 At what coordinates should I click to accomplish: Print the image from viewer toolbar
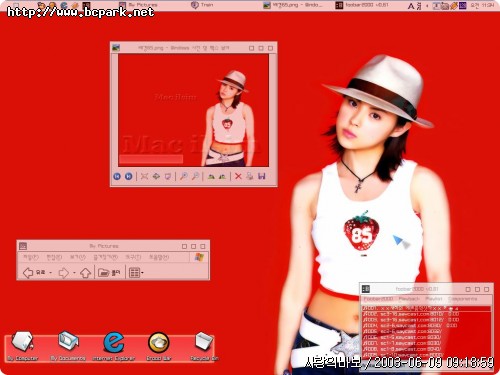click(x=250, y=176)
